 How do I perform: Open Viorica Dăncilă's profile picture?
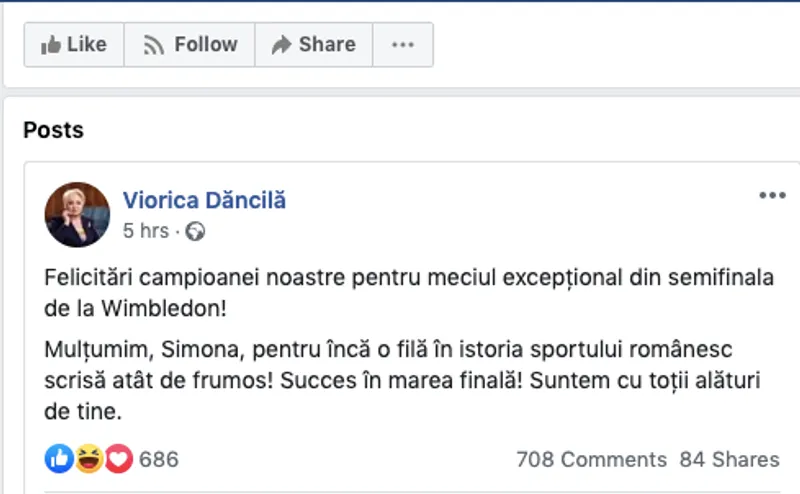pyautogui.click(x=77, y=214)
